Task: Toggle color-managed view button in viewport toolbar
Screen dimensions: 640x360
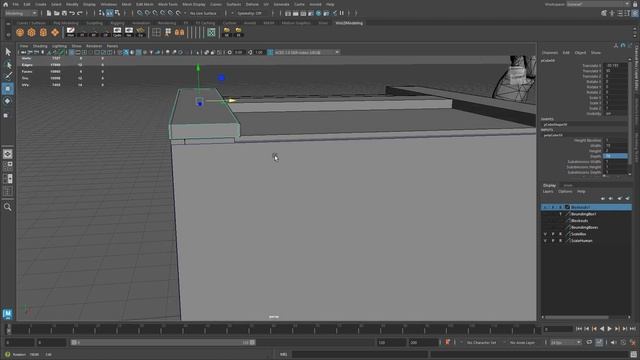Action: pos(270,52)
